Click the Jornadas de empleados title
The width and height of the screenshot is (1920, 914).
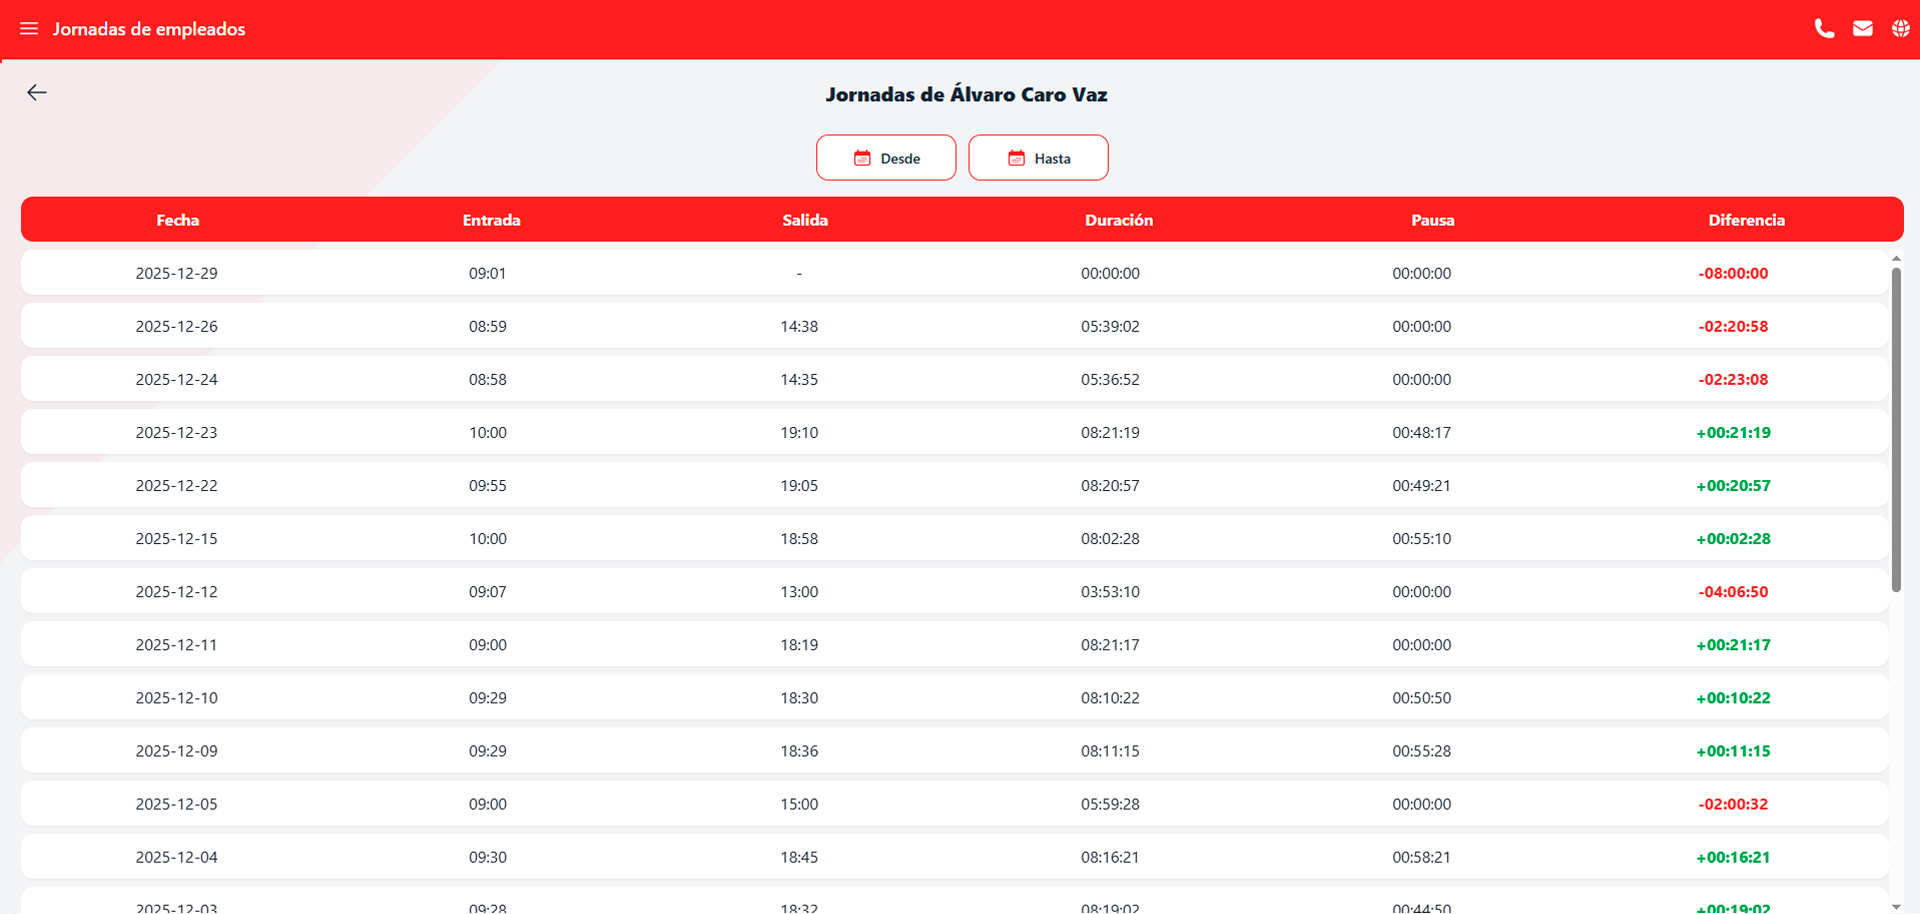pyautogui.click(x=149, y=29)
